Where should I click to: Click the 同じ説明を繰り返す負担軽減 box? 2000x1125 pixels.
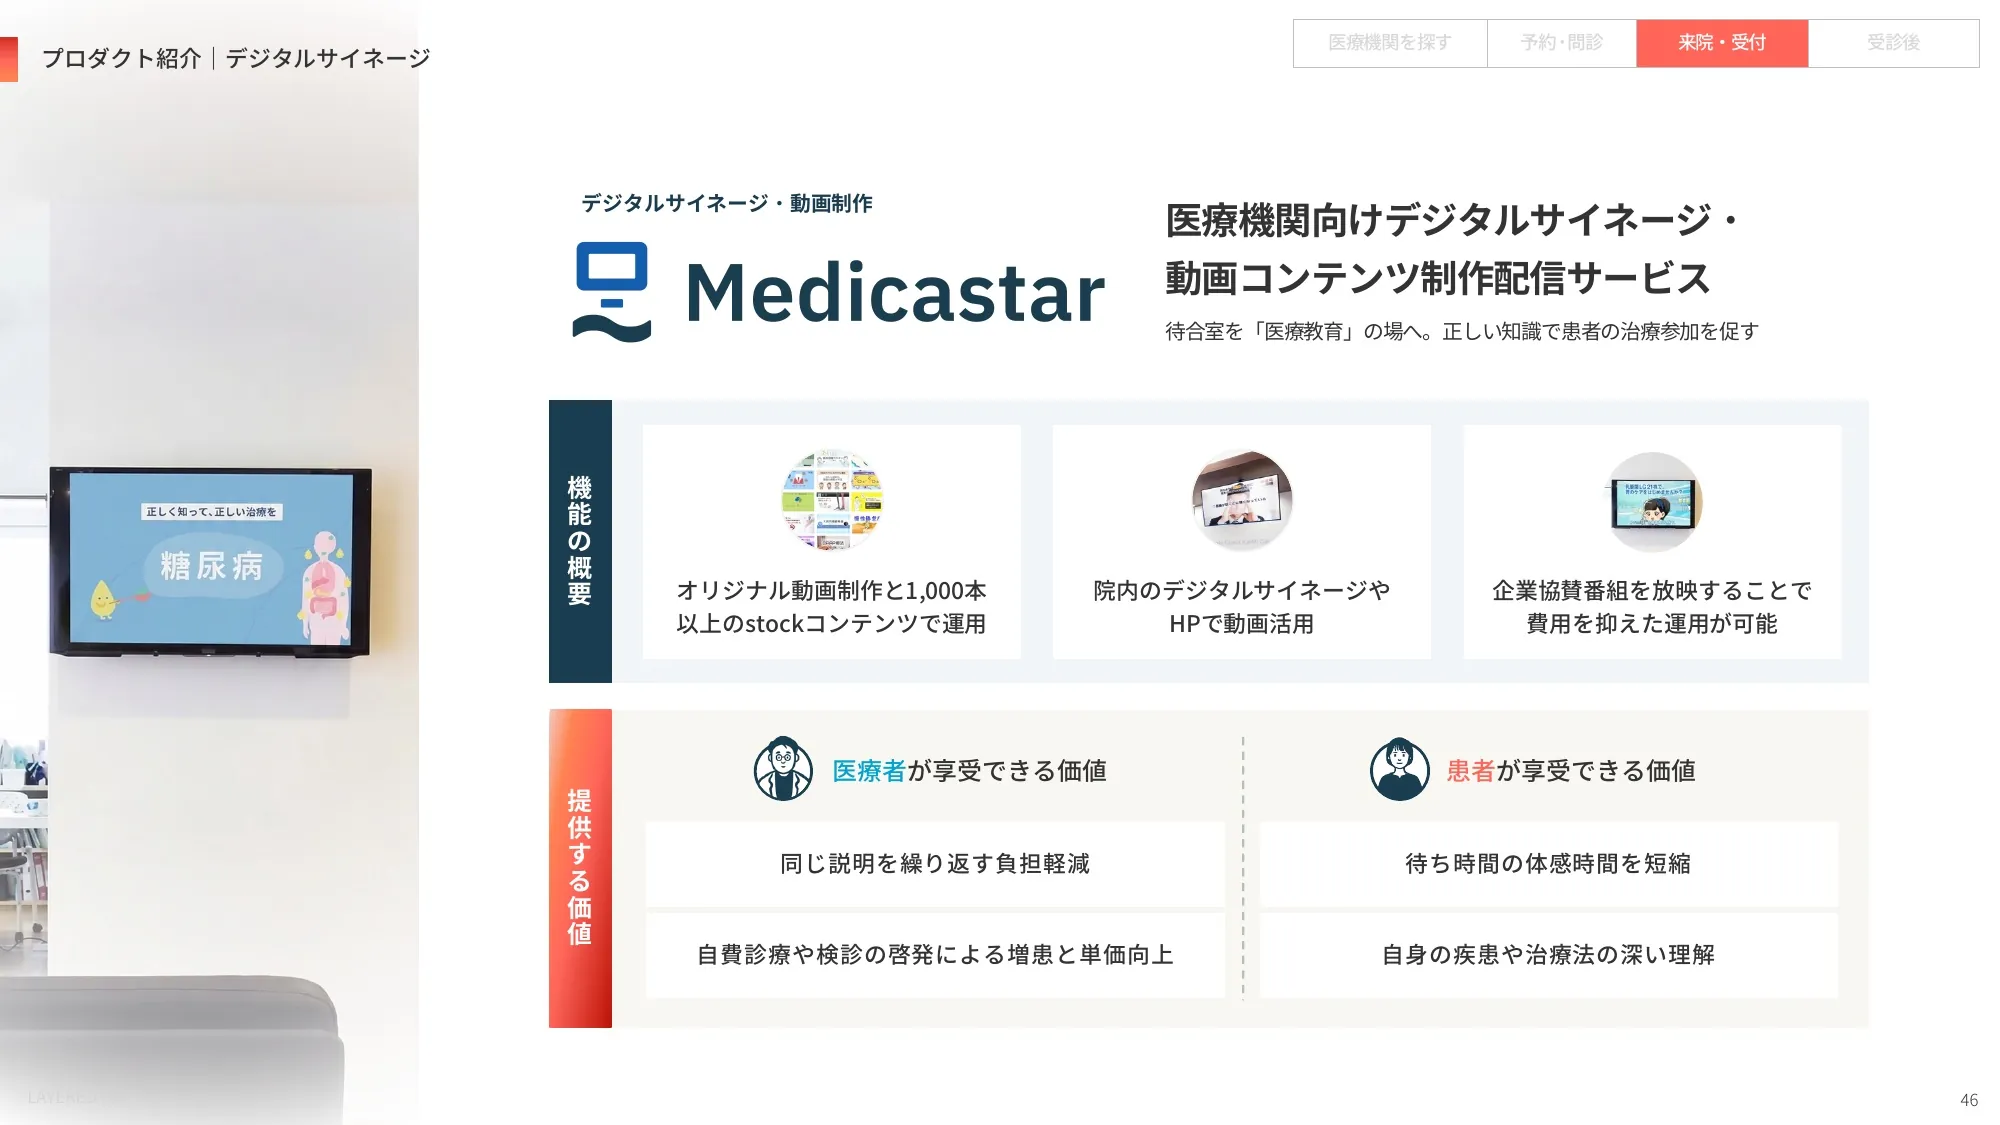[935, 864]
